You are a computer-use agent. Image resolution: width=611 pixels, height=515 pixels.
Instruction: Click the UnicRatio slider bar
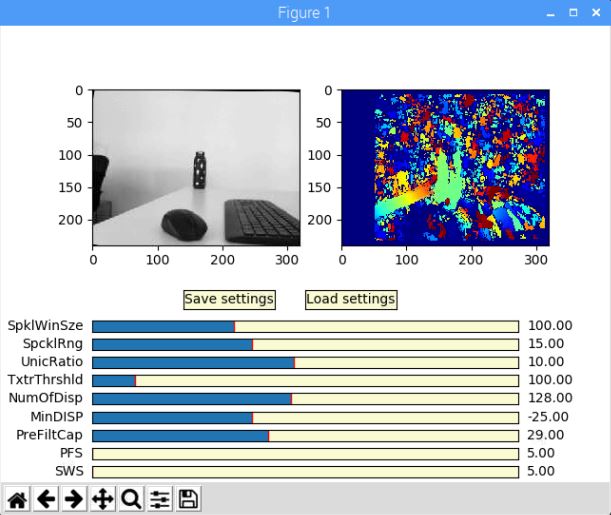305,362
